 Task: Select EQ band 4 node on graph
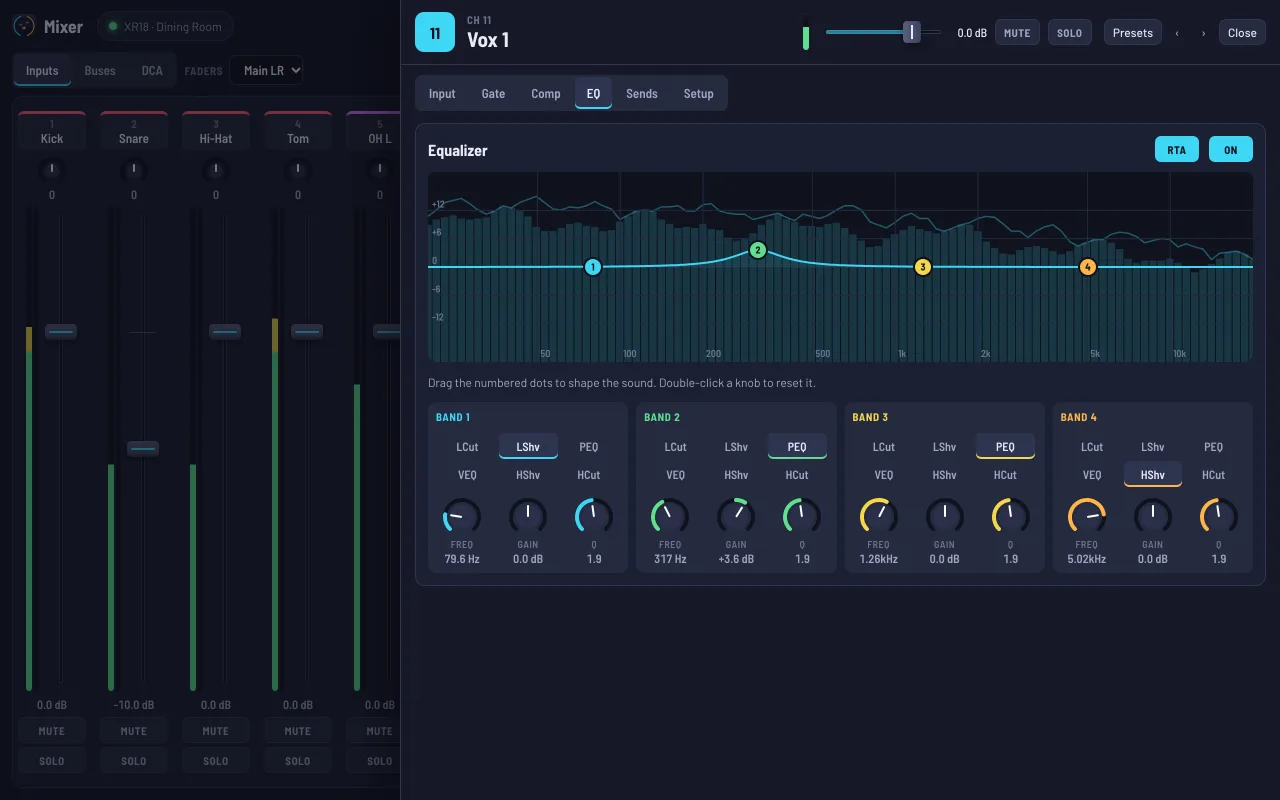tap(1088, 267)
